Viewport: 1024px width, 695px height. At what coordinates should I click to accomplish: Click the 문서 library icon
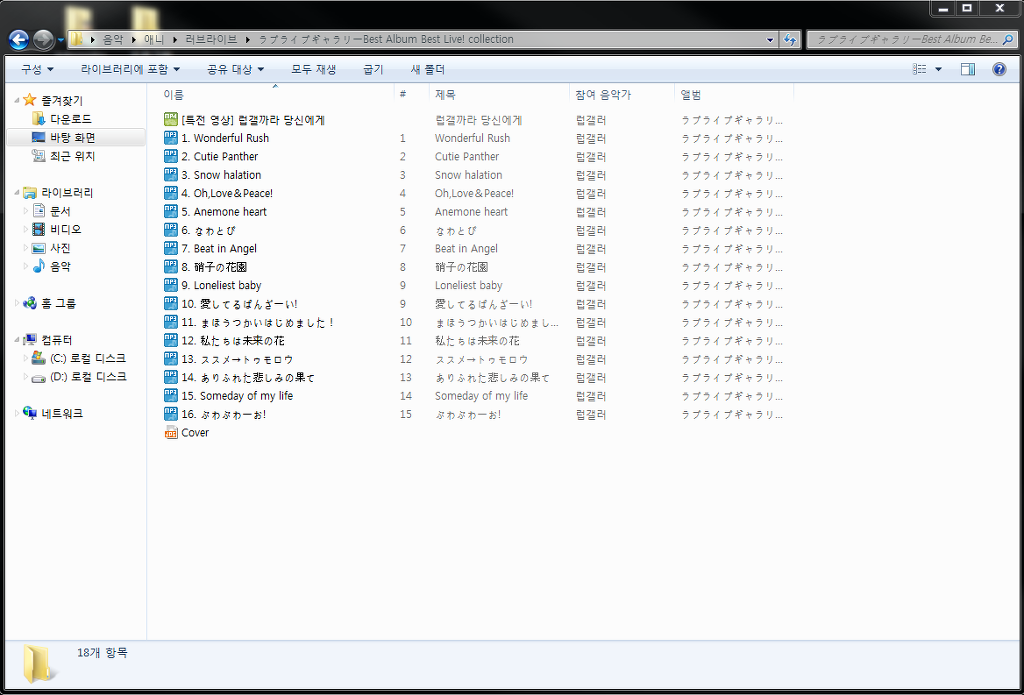click(39, 211)
